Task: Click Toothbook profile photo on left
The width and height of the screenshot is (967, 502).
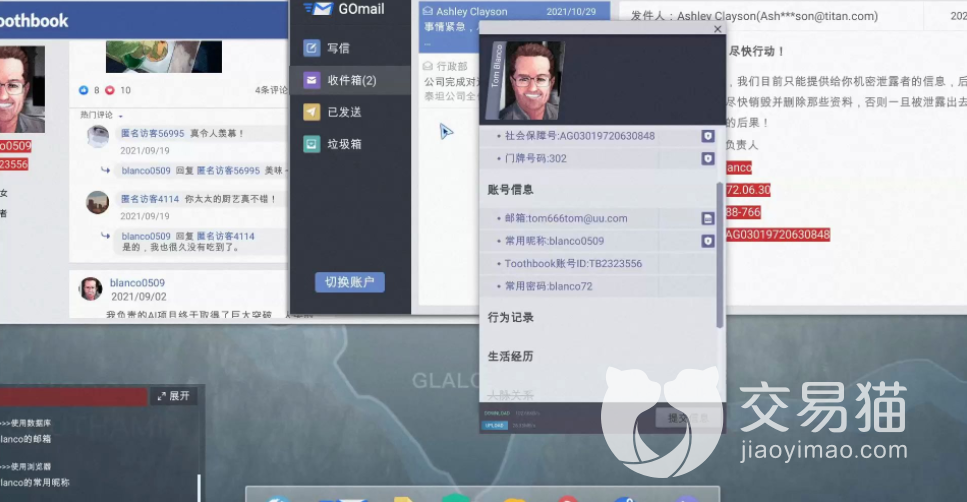Action: (x=22, y=89)
